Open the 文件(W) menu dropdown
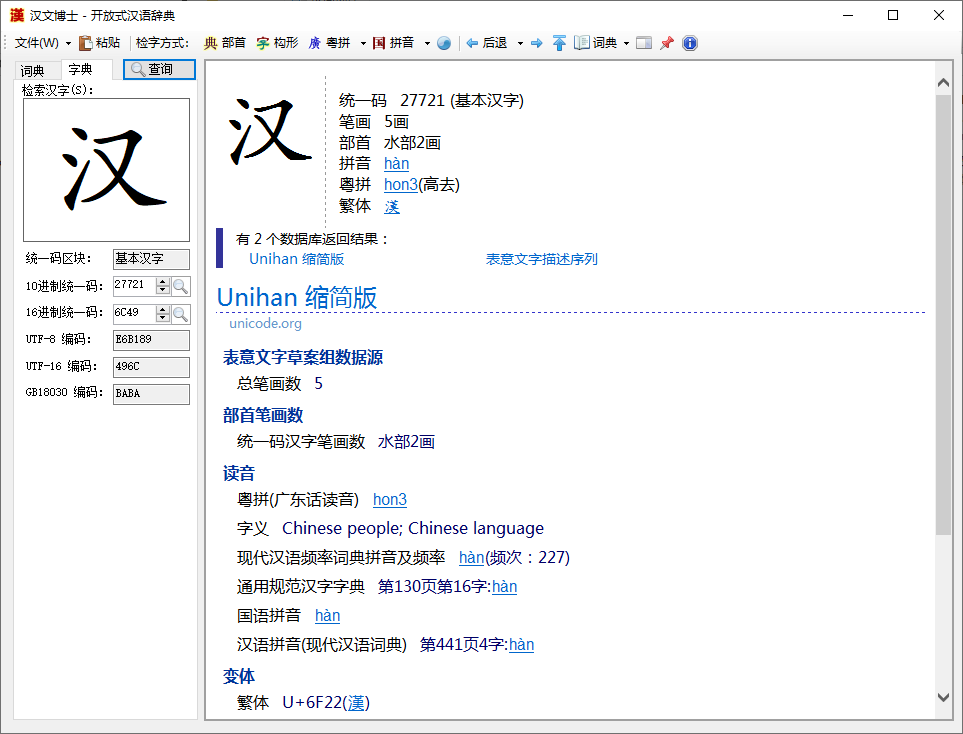Screen dimensions: 963x734 click(43, 43)
